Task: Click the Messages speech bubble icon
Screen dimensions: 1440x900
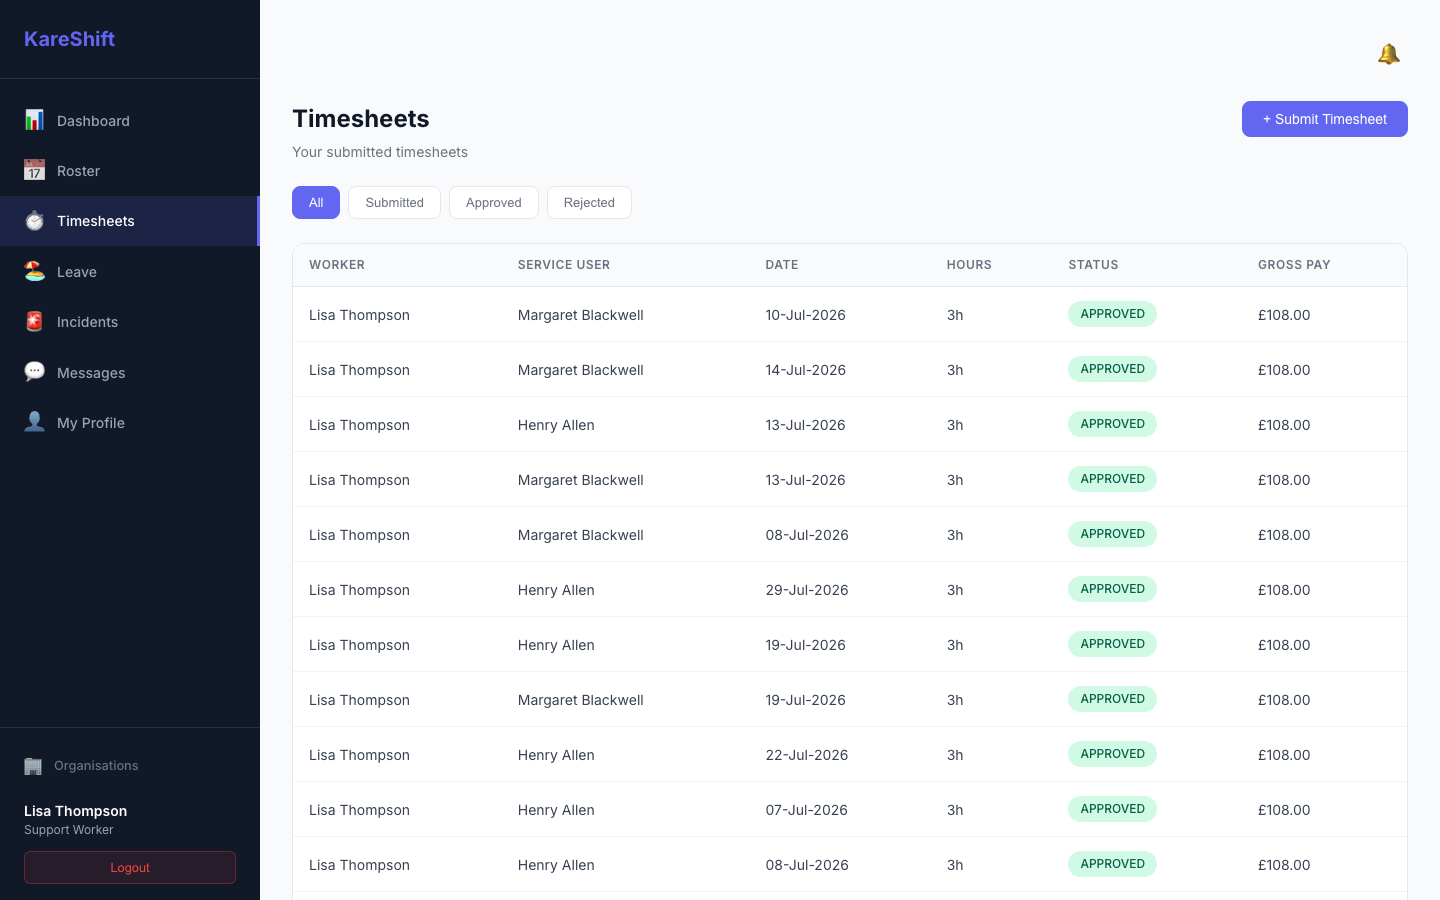Action: [x=34, y=372]
